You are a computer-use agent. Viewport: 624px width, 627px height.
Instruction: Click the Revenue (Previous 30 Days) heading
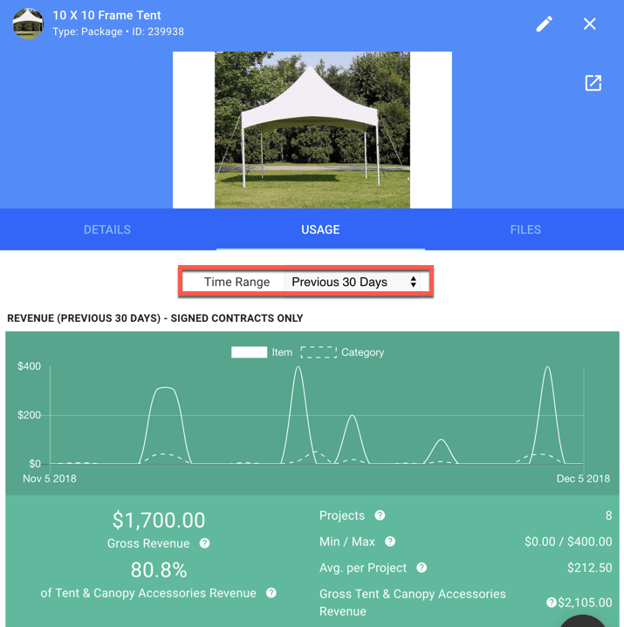click(155, 318)
